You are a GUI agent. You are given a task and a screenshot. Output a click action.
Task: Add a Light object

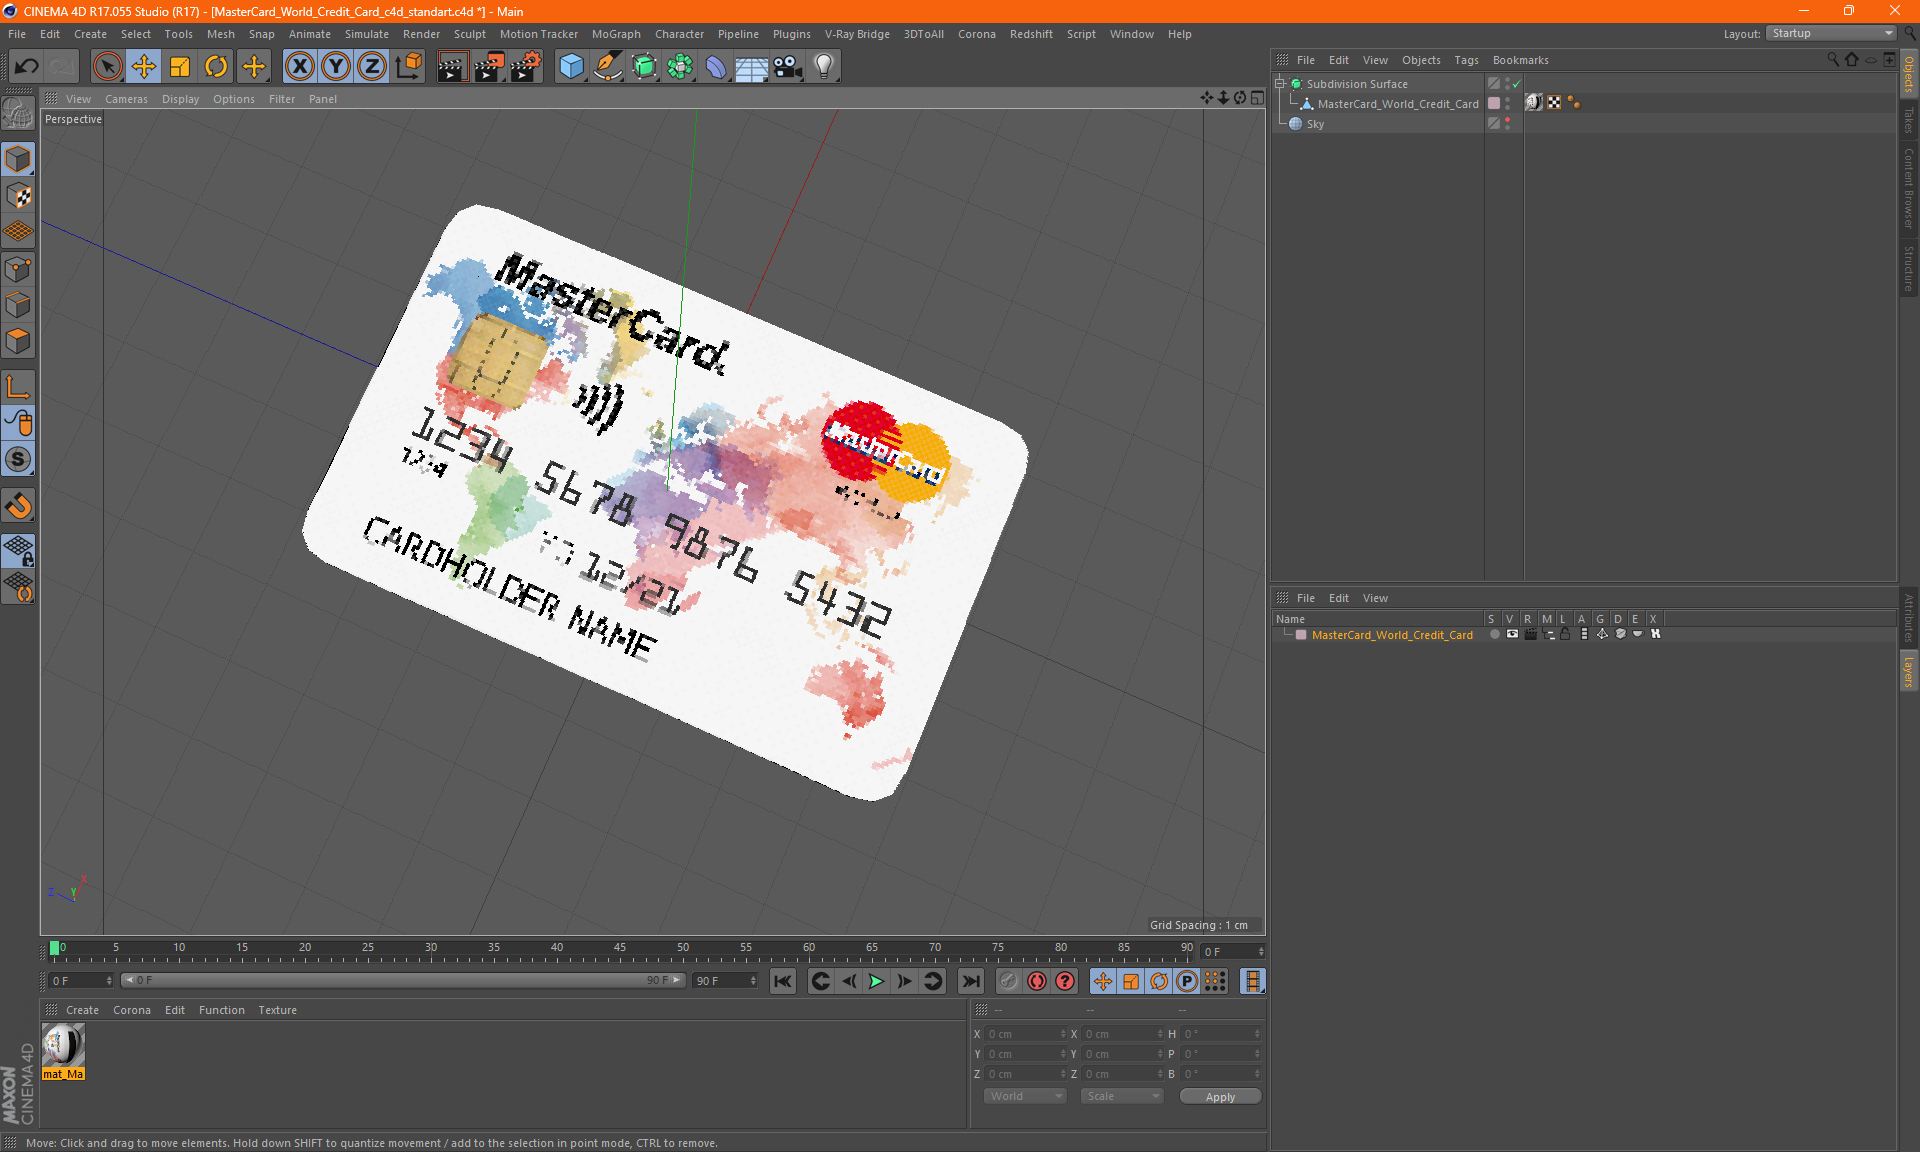pyautogui.click(x=824, y=67)
